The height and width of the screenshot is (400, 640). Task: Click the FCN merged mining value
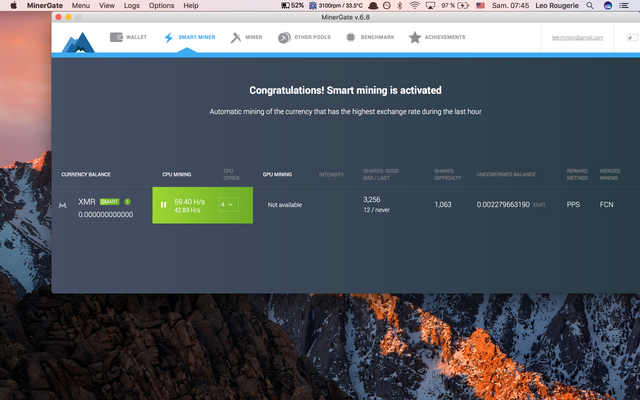pyautogui.click(x=607, y=204)
